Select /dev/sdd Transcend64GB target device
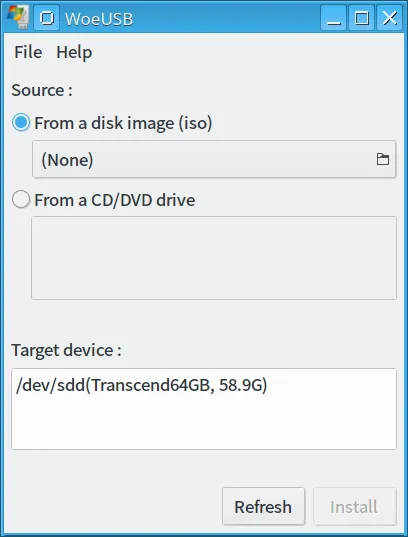This screenshot has height=537, width=408. [141, 385]
